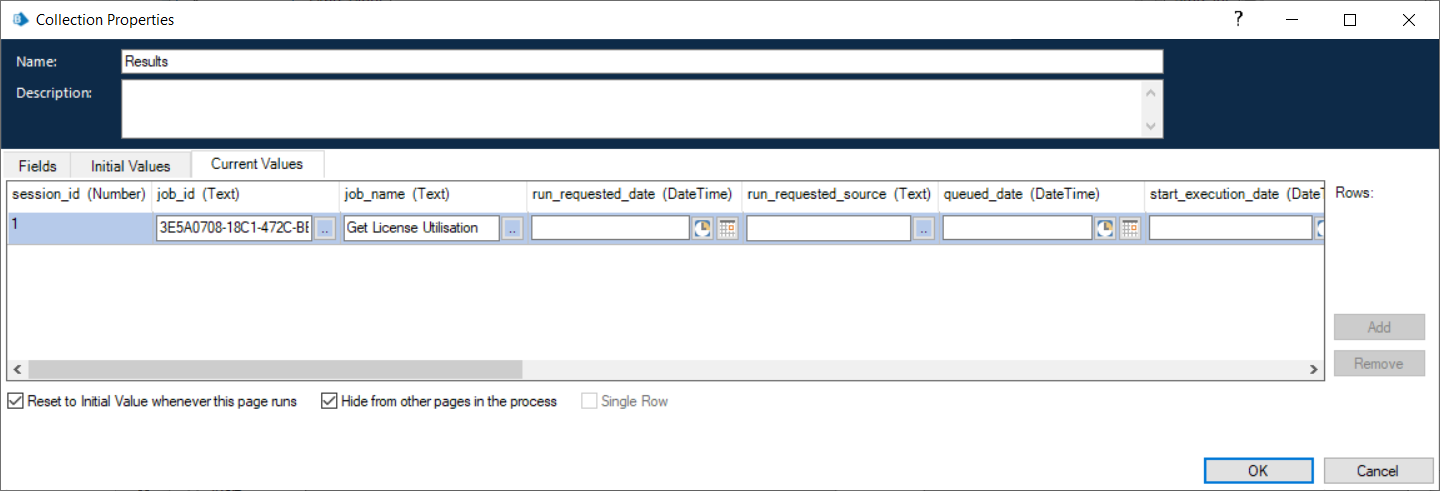Click the horizontal scrollbar thumb
1440x491 pixels.
(x=274, y=370)
